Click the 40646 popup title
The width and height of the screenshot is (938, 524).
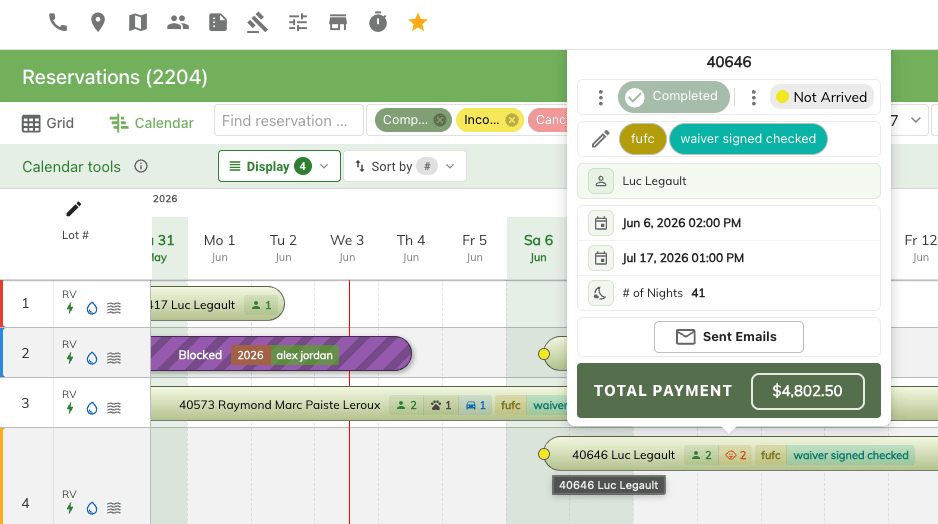pos(729,62)
